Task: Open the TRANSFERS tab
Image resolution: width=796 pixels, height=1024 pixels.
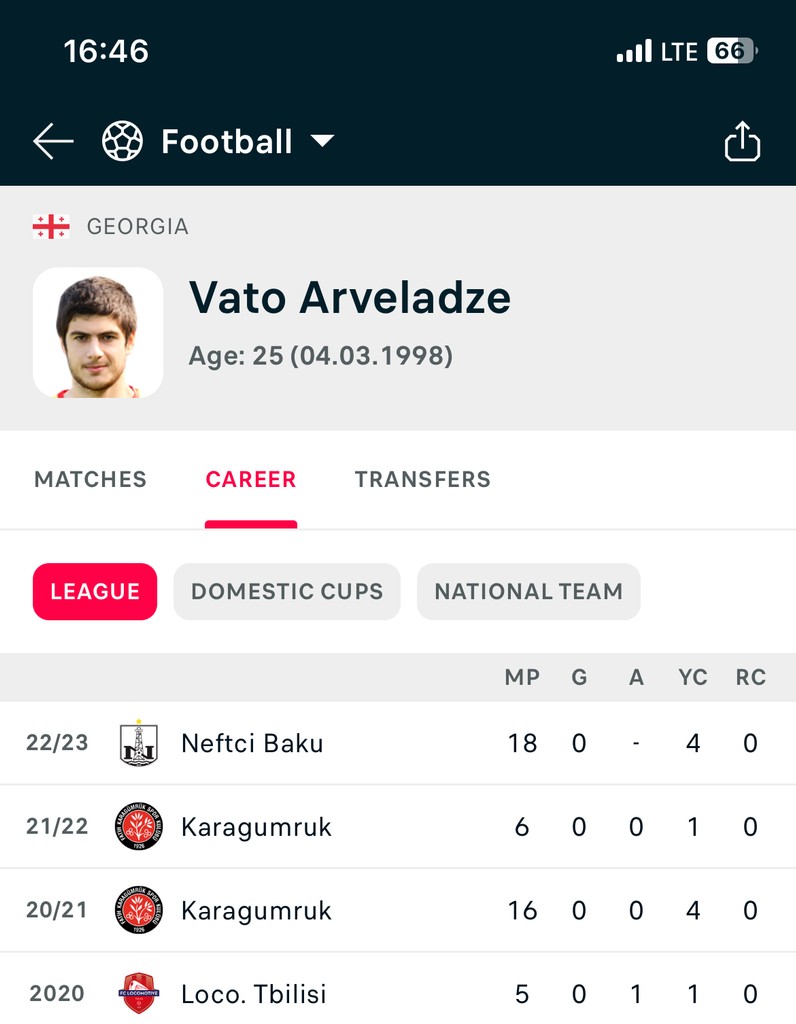Action: point(422,480)
